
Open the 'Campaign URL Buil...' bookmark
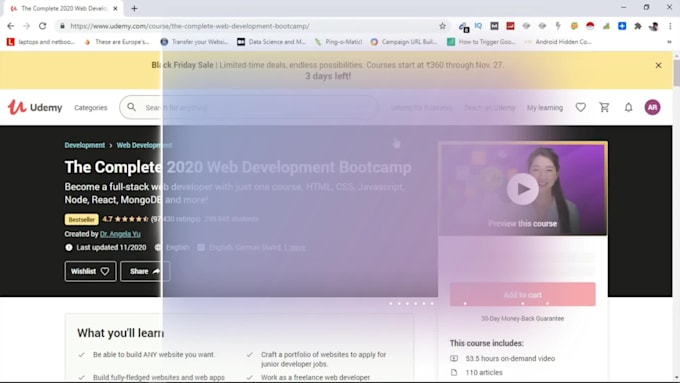tap(404, 42)
